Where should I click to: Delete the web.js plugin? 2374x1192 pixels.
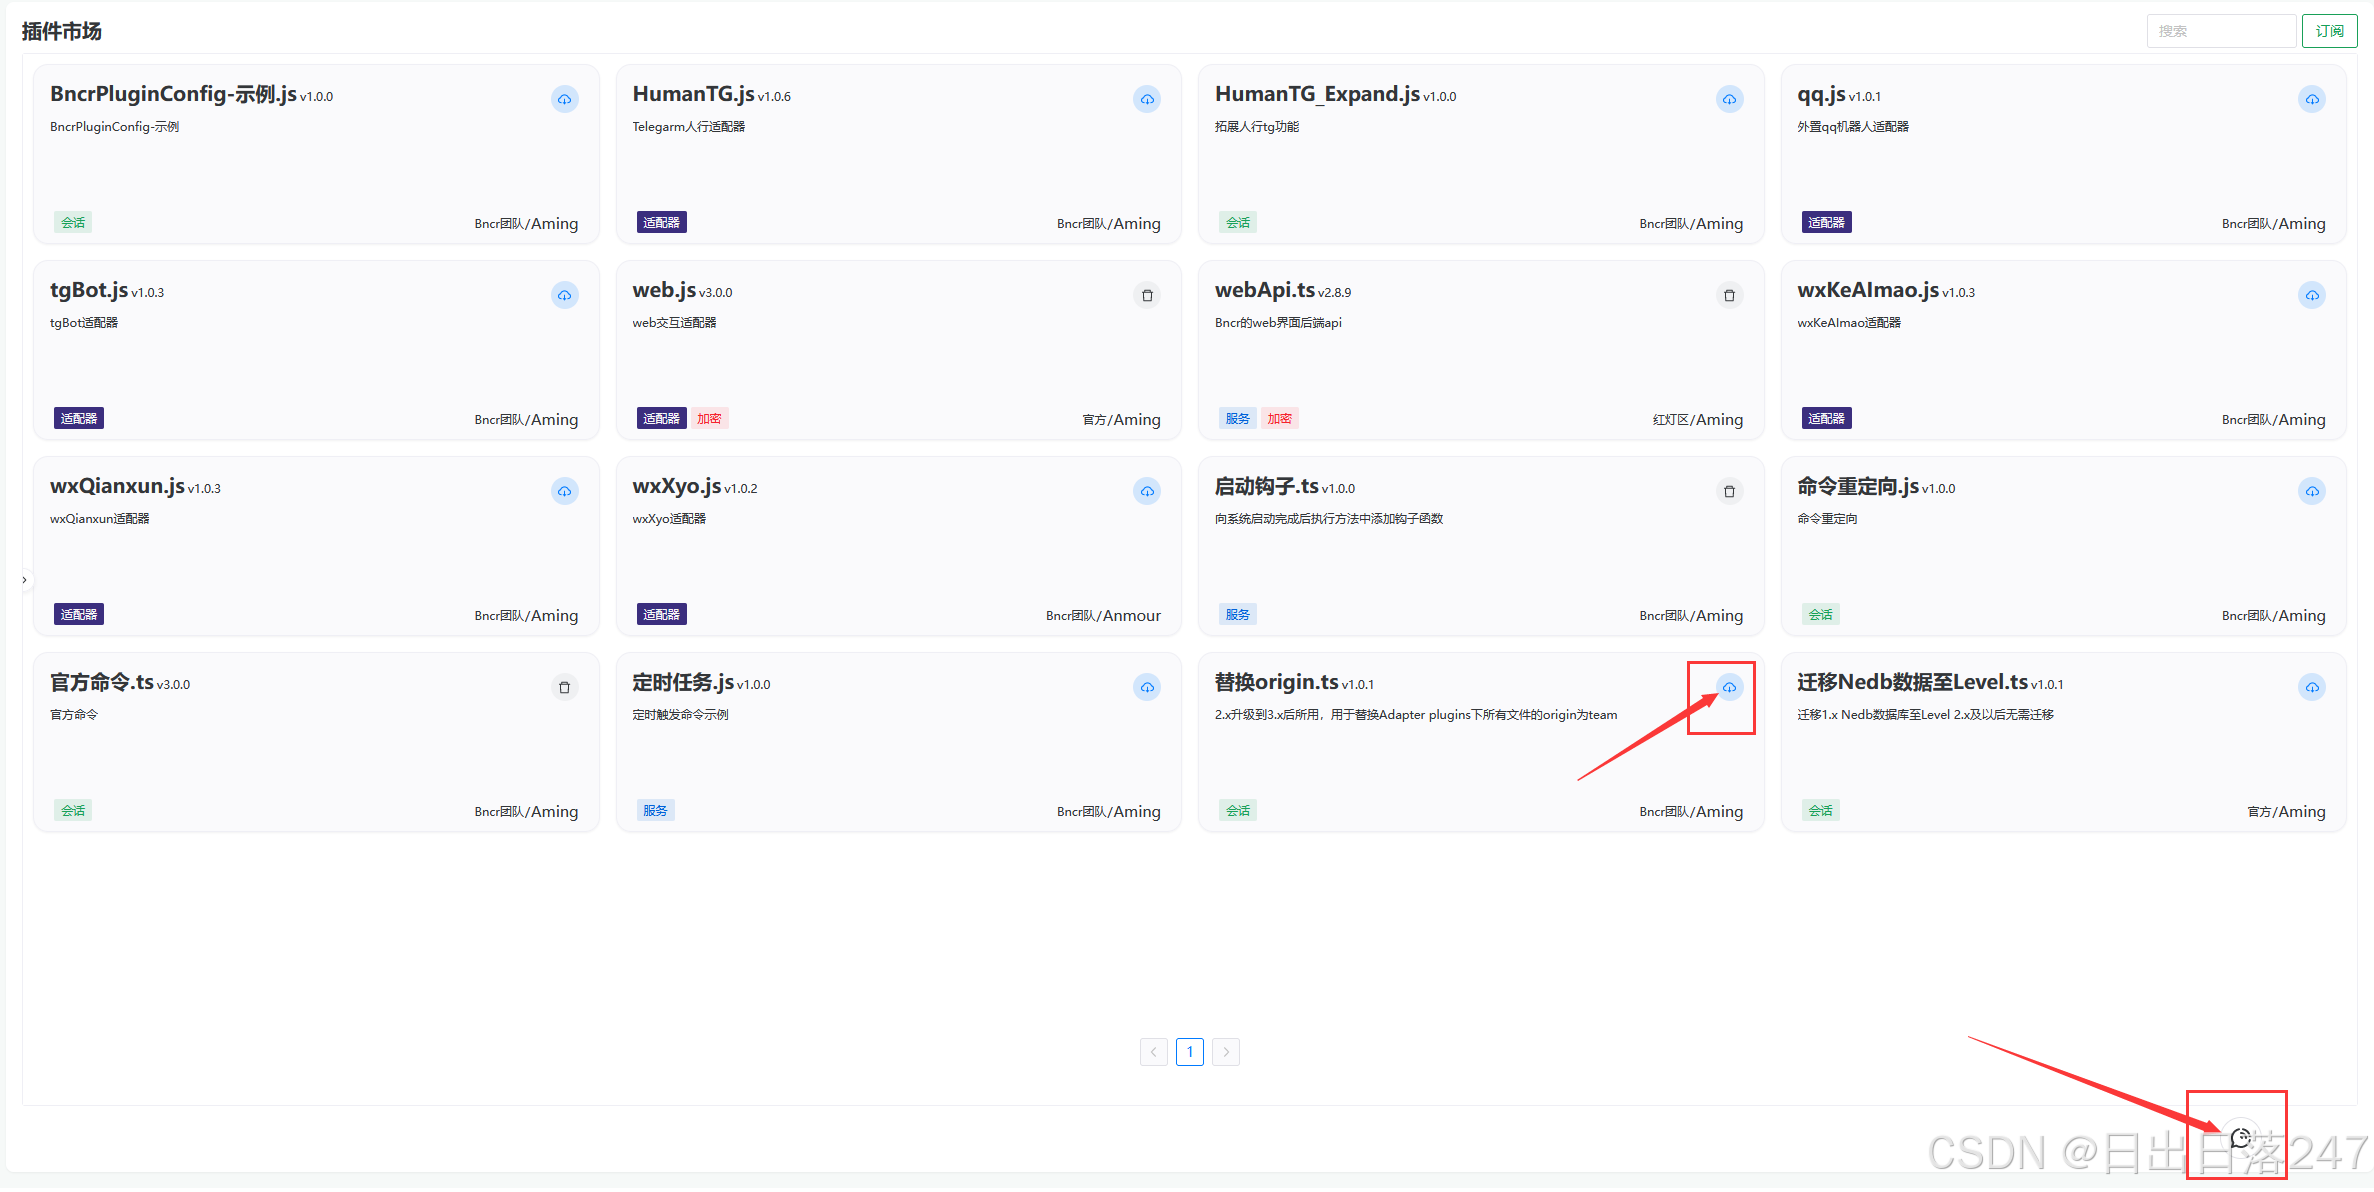coord(1147,295)
